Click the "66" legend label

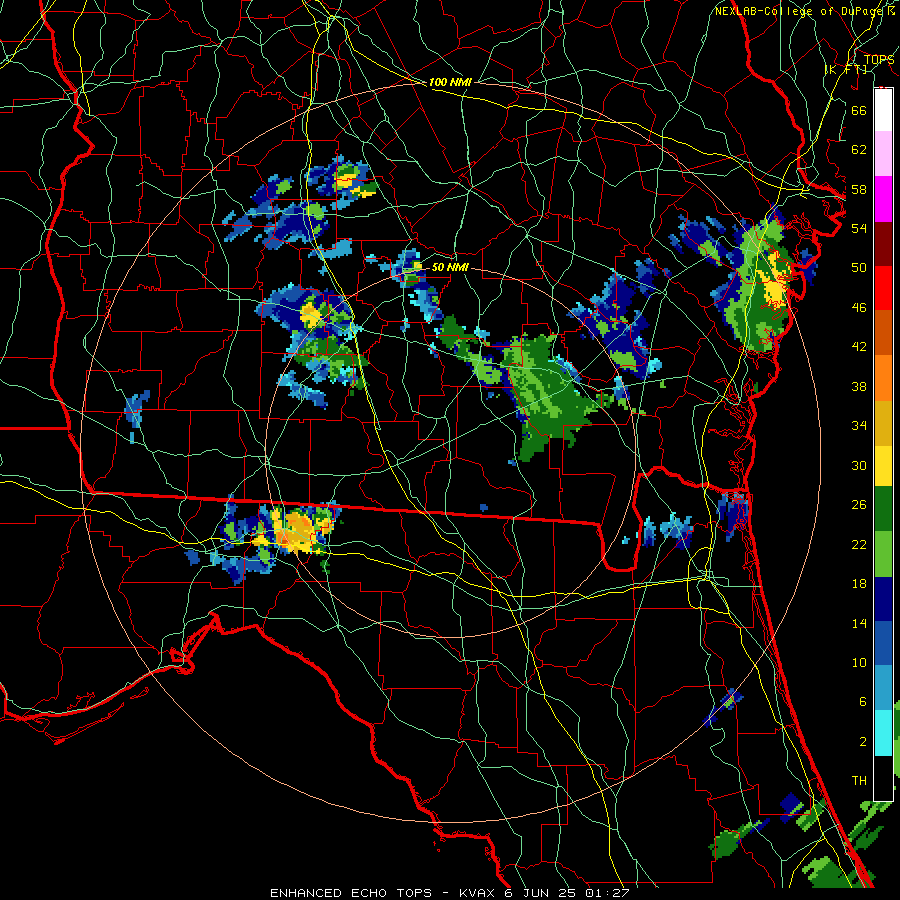859,110
